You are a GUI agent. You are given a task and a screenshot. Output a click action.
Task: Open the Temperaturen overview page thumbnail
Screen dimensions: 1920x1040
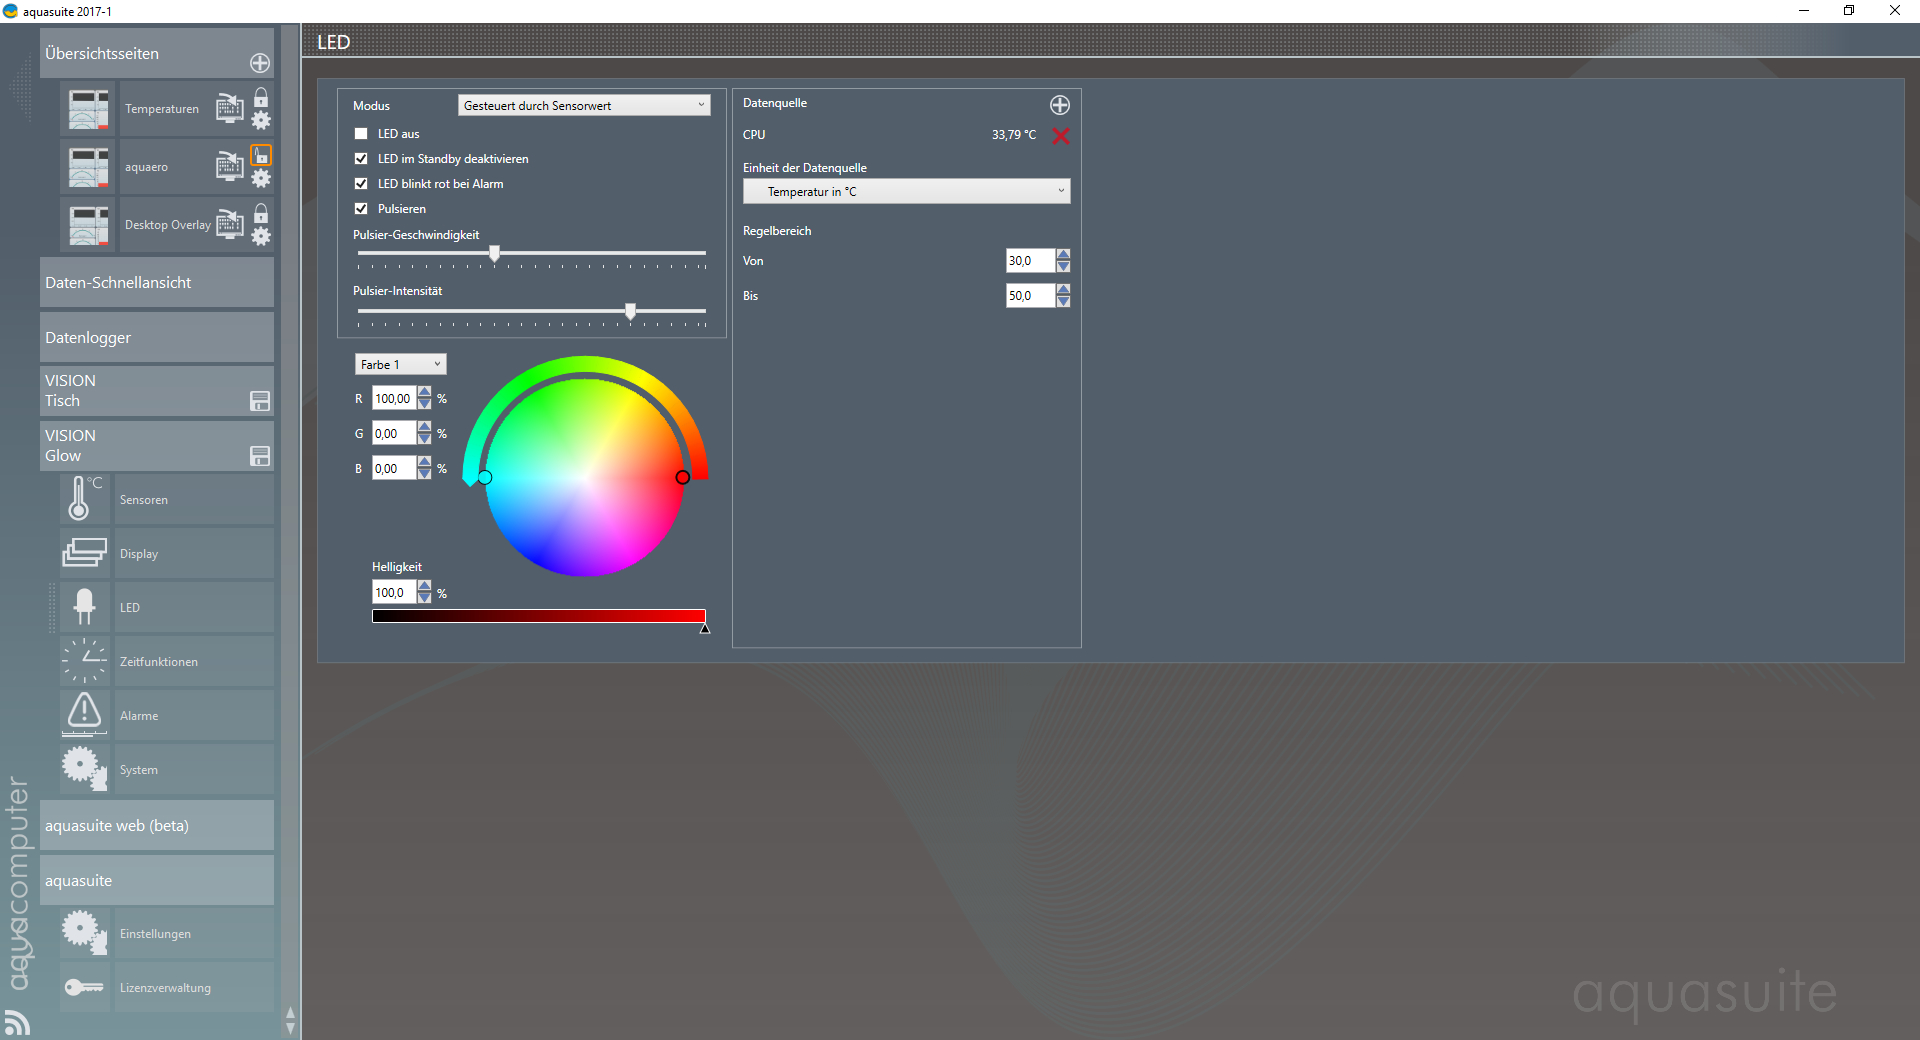coord(88,109)
